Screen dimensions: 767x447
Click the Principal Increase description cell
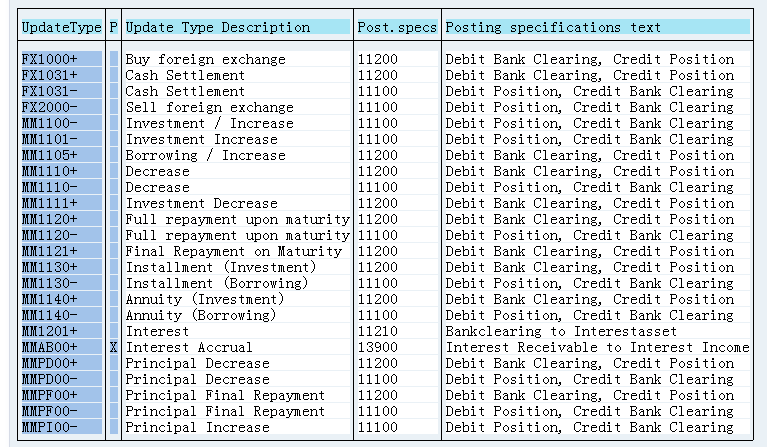(x=197, y=427)
